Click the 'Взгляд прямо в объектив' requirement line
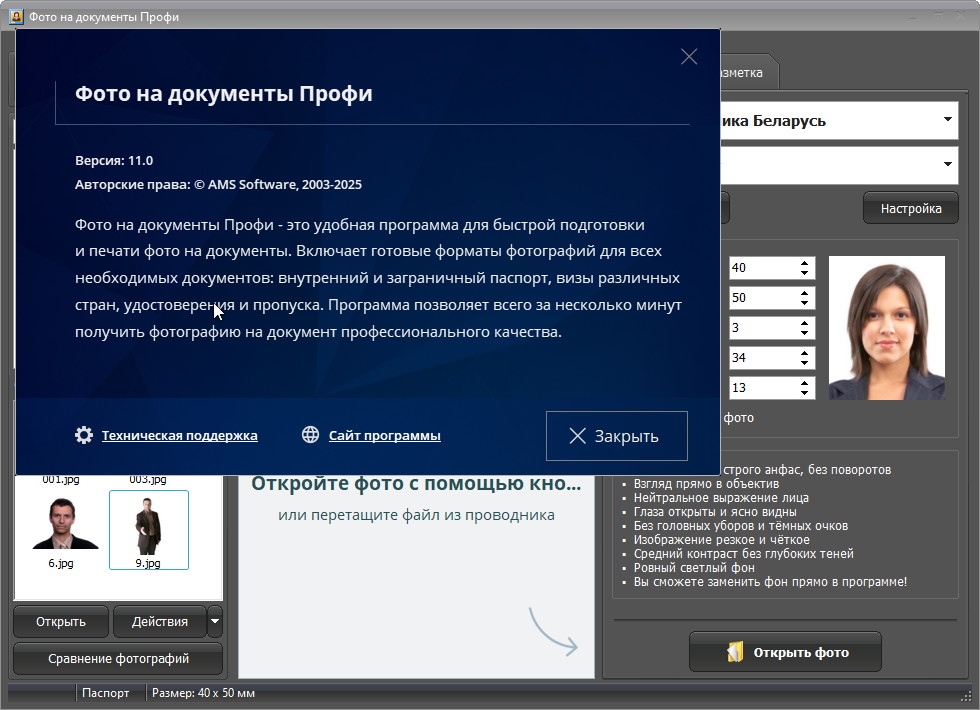Viewport: 980px width, 710px height. [x=706, y=484]
